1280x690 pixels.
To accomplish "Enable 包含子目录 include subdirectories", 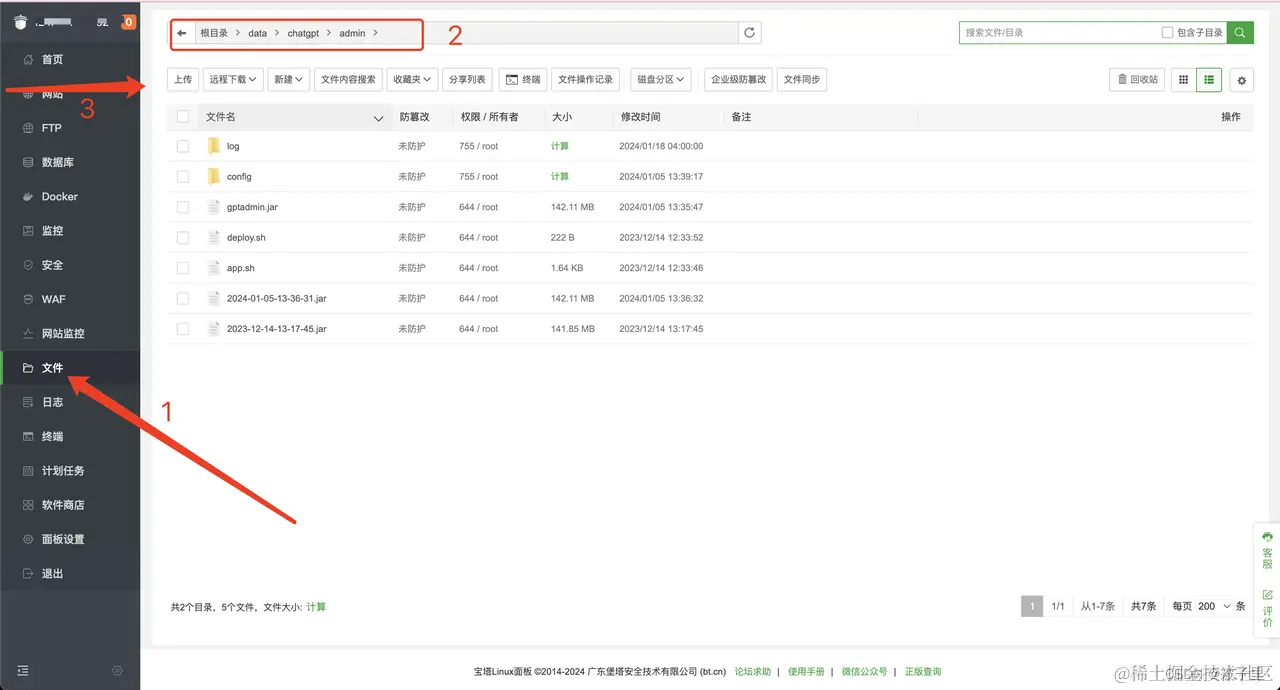I will 1167,33.
